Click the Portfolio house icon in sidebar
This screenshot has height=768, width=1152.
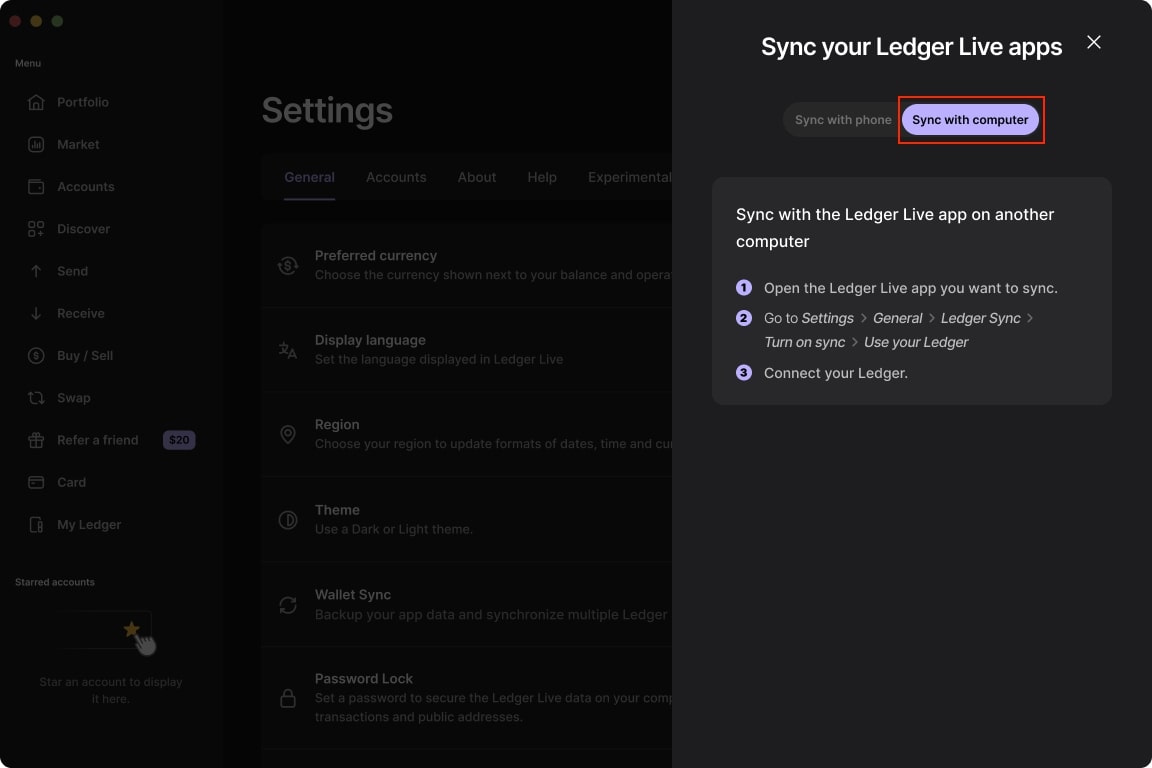[36, 102]
